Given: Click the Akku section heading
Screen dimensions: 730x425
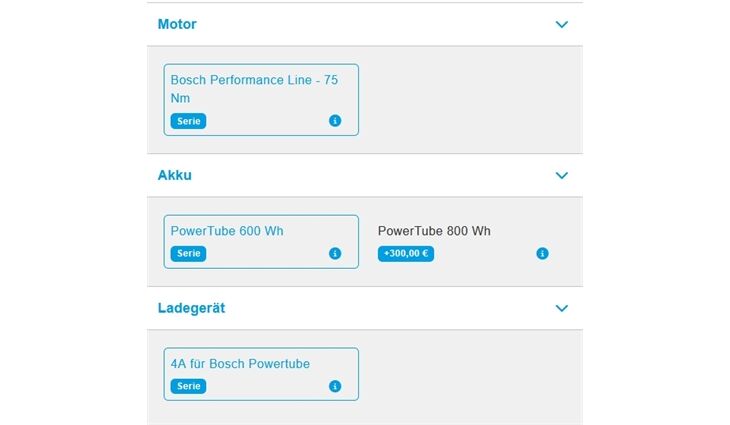Looking at the screenshot, I should (175, 175).
